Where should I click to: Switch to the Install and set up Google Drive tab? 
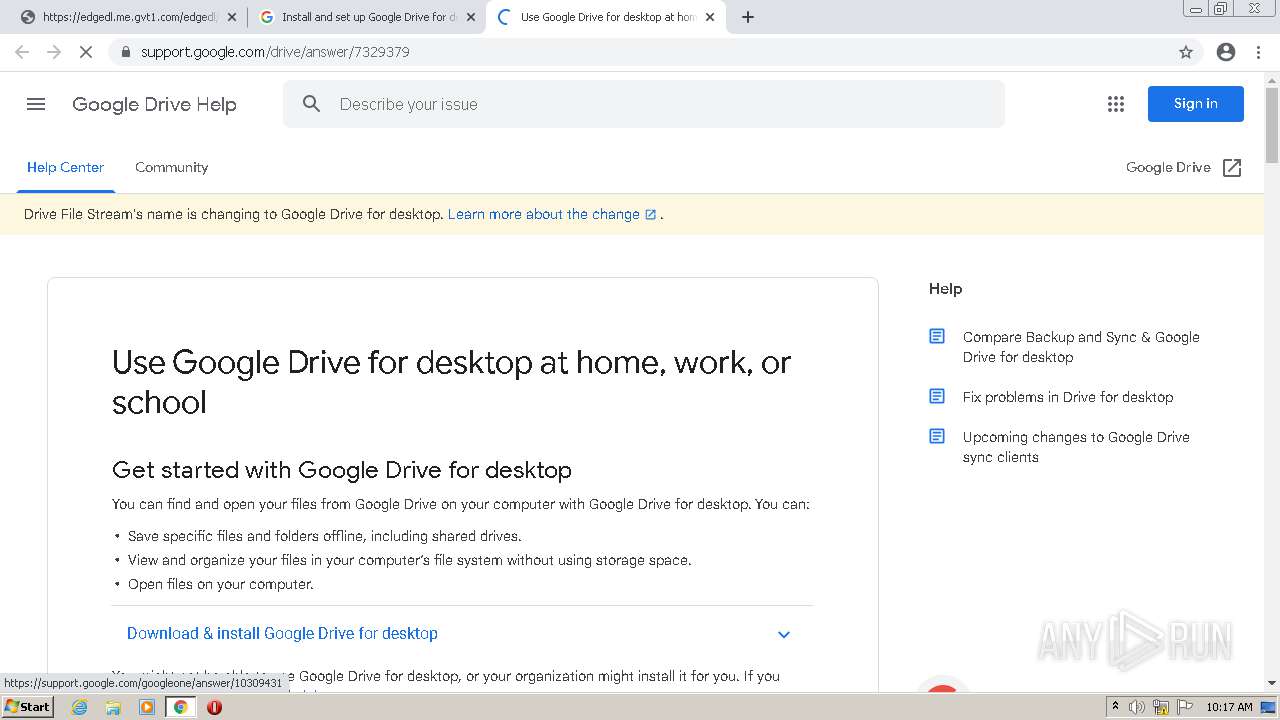[365, 17]
